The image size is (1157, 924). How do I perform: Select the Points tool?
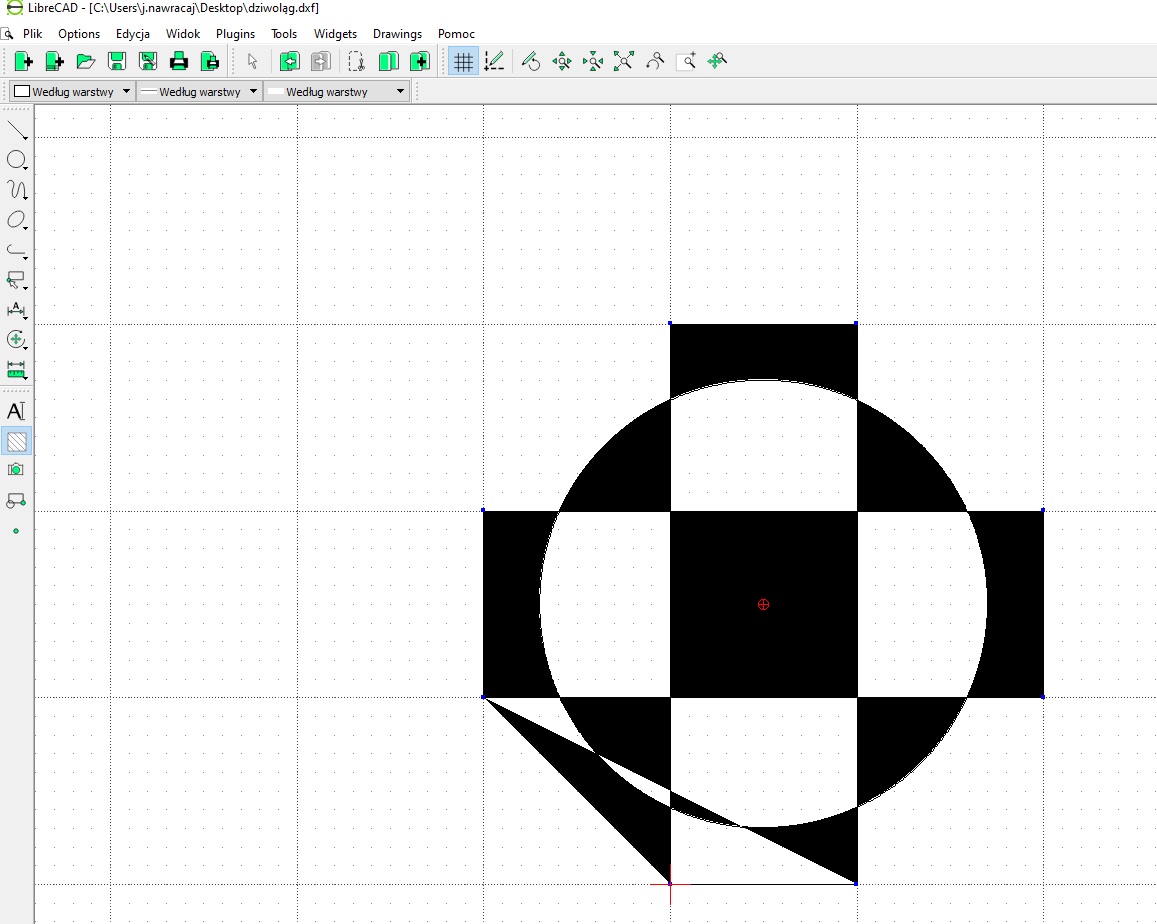[x=16, y=531]
